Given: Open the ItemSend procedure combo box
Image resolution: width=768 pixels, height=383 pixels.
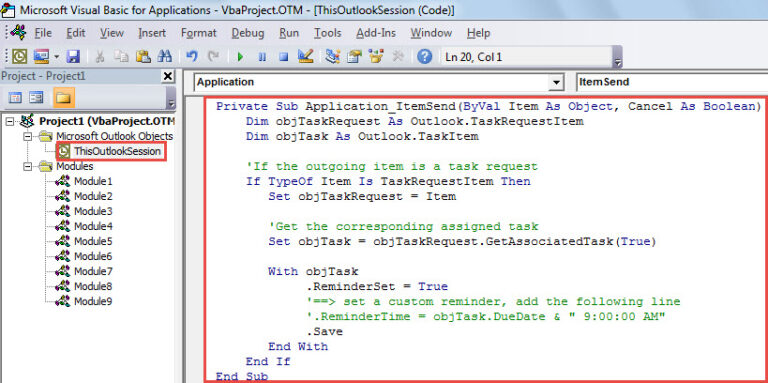Looking at the screenshot, I should 672,82.
